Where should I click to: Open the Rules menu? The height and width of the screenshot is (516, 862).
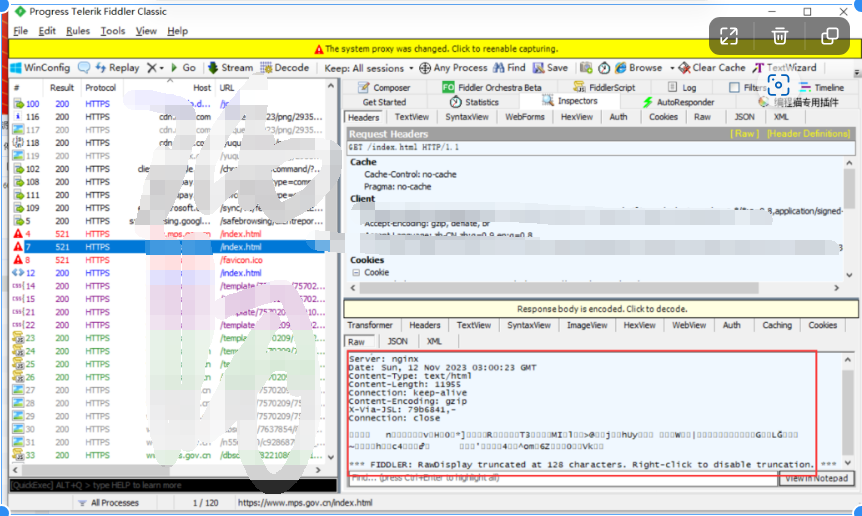[x=78, y=31]
